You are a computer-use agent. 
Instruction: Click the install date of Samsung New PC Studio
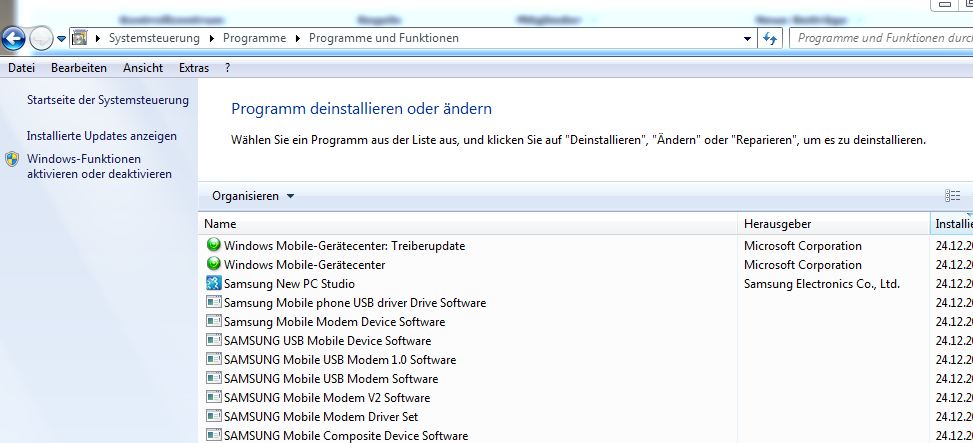click(x=954, y=284)
